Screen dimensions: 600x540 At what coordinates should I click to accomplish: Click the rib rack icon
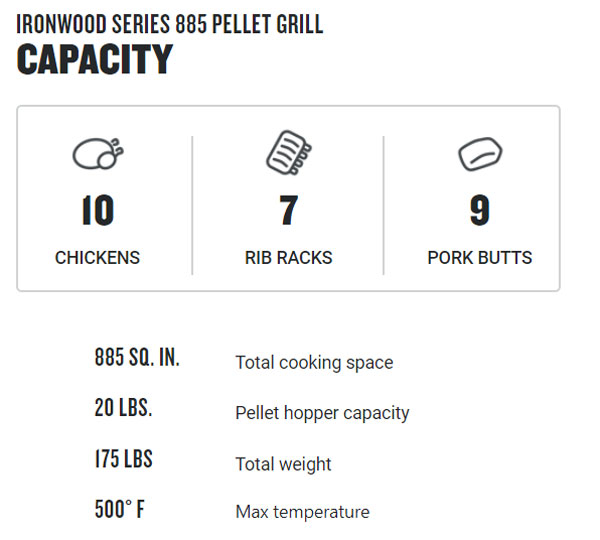[288, 153]
